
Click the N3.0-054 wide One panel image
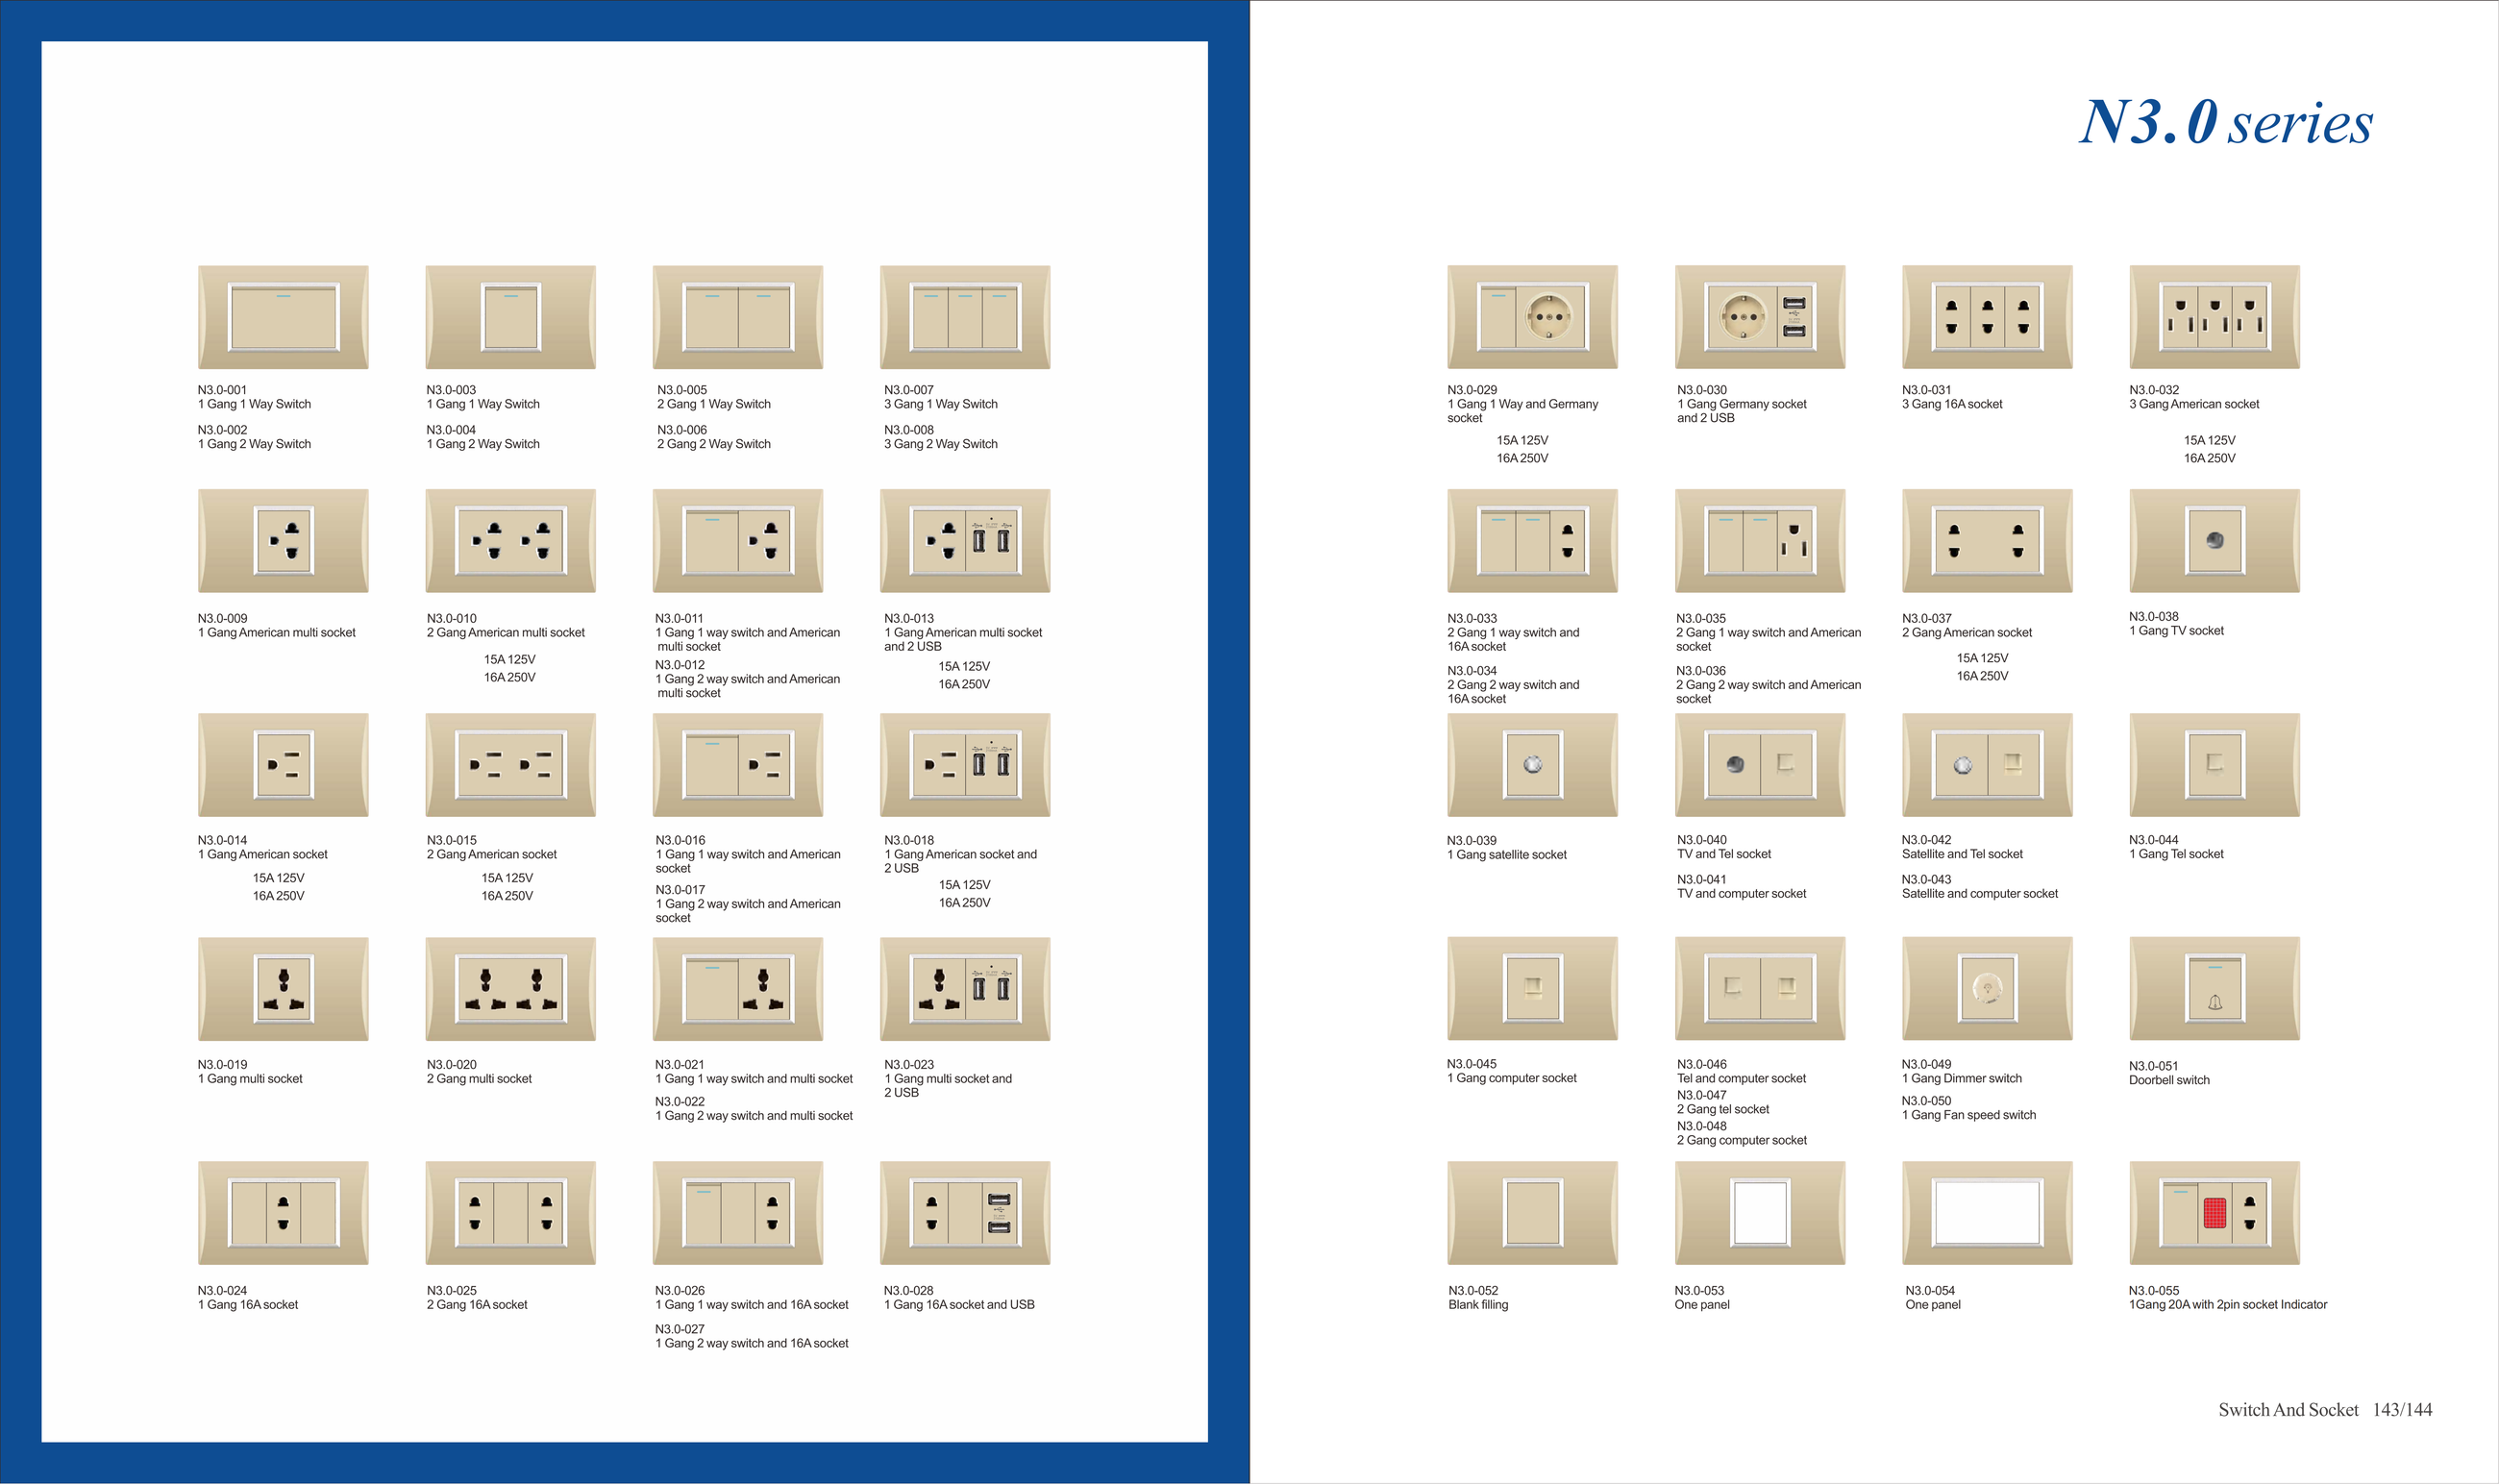click(x=1986, y=1213)
